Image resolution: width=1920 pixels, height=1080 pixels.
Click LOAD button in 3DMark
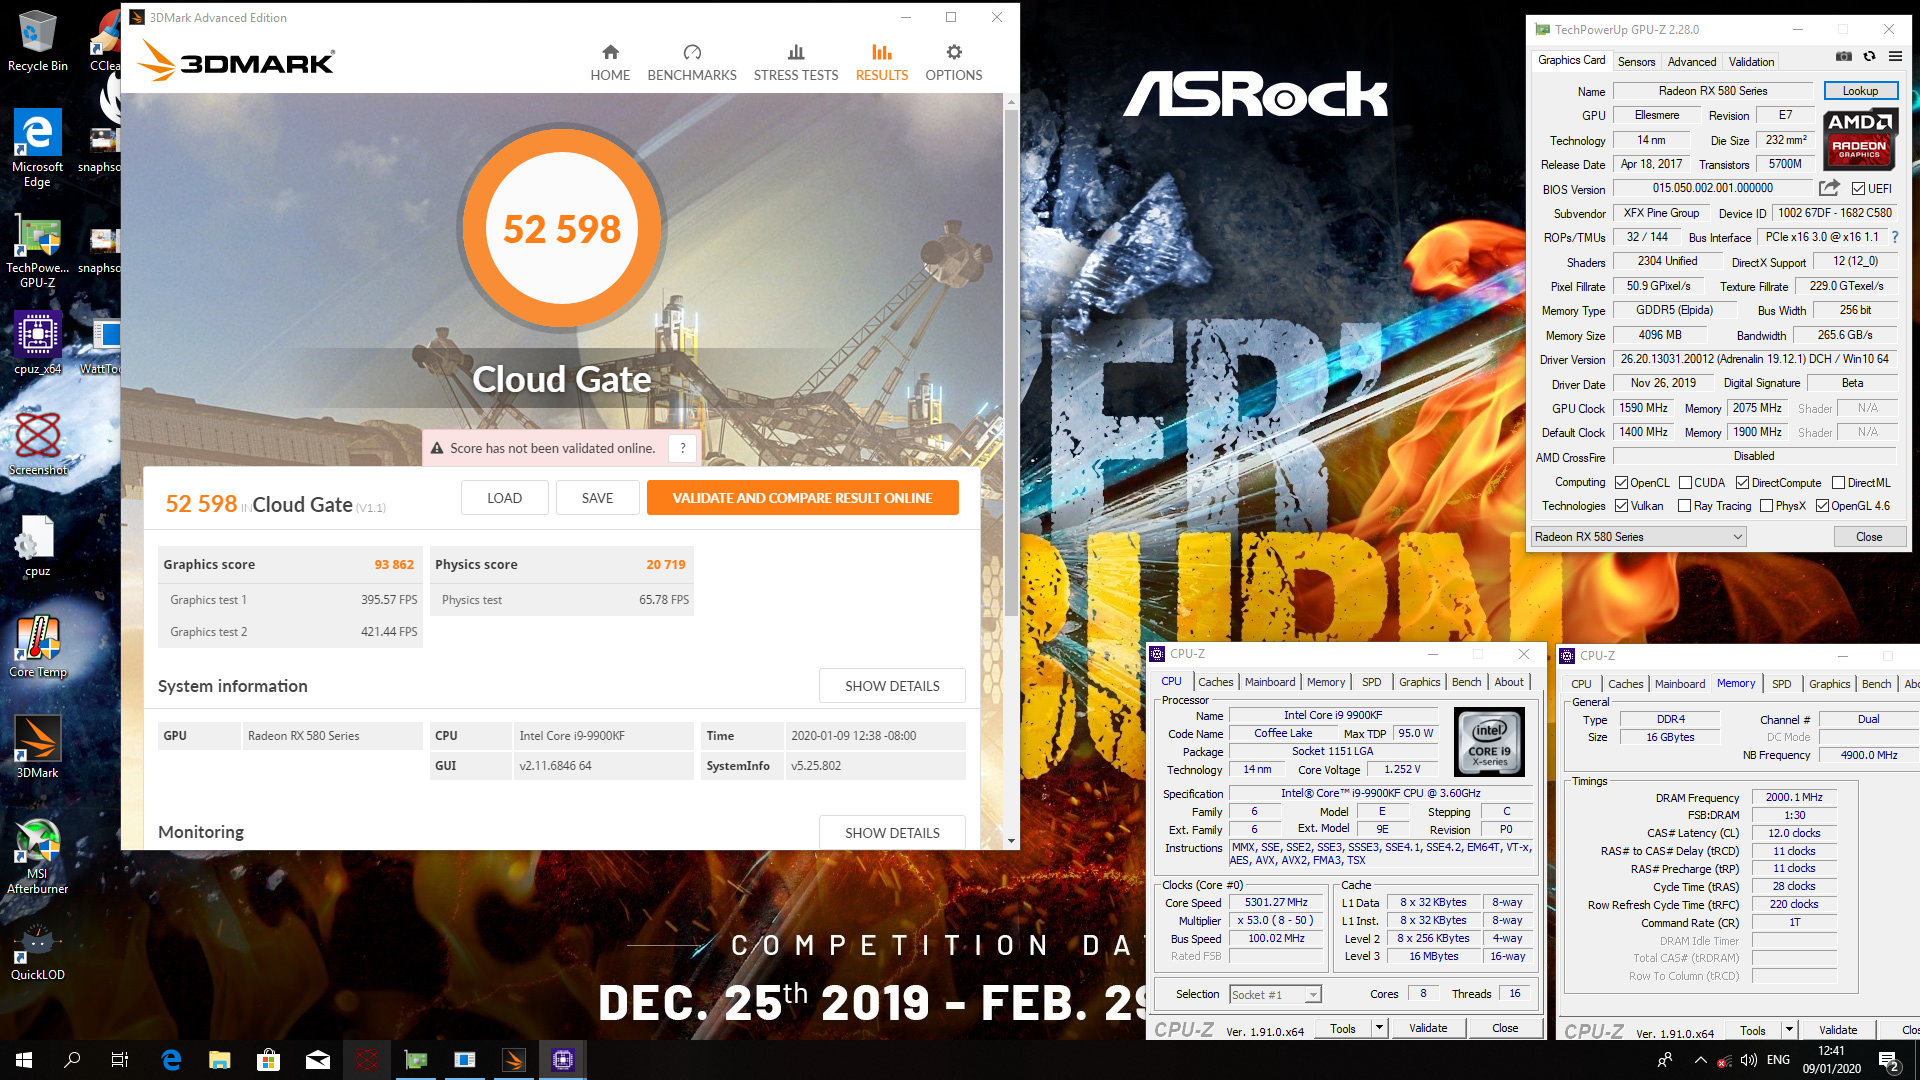505,498
